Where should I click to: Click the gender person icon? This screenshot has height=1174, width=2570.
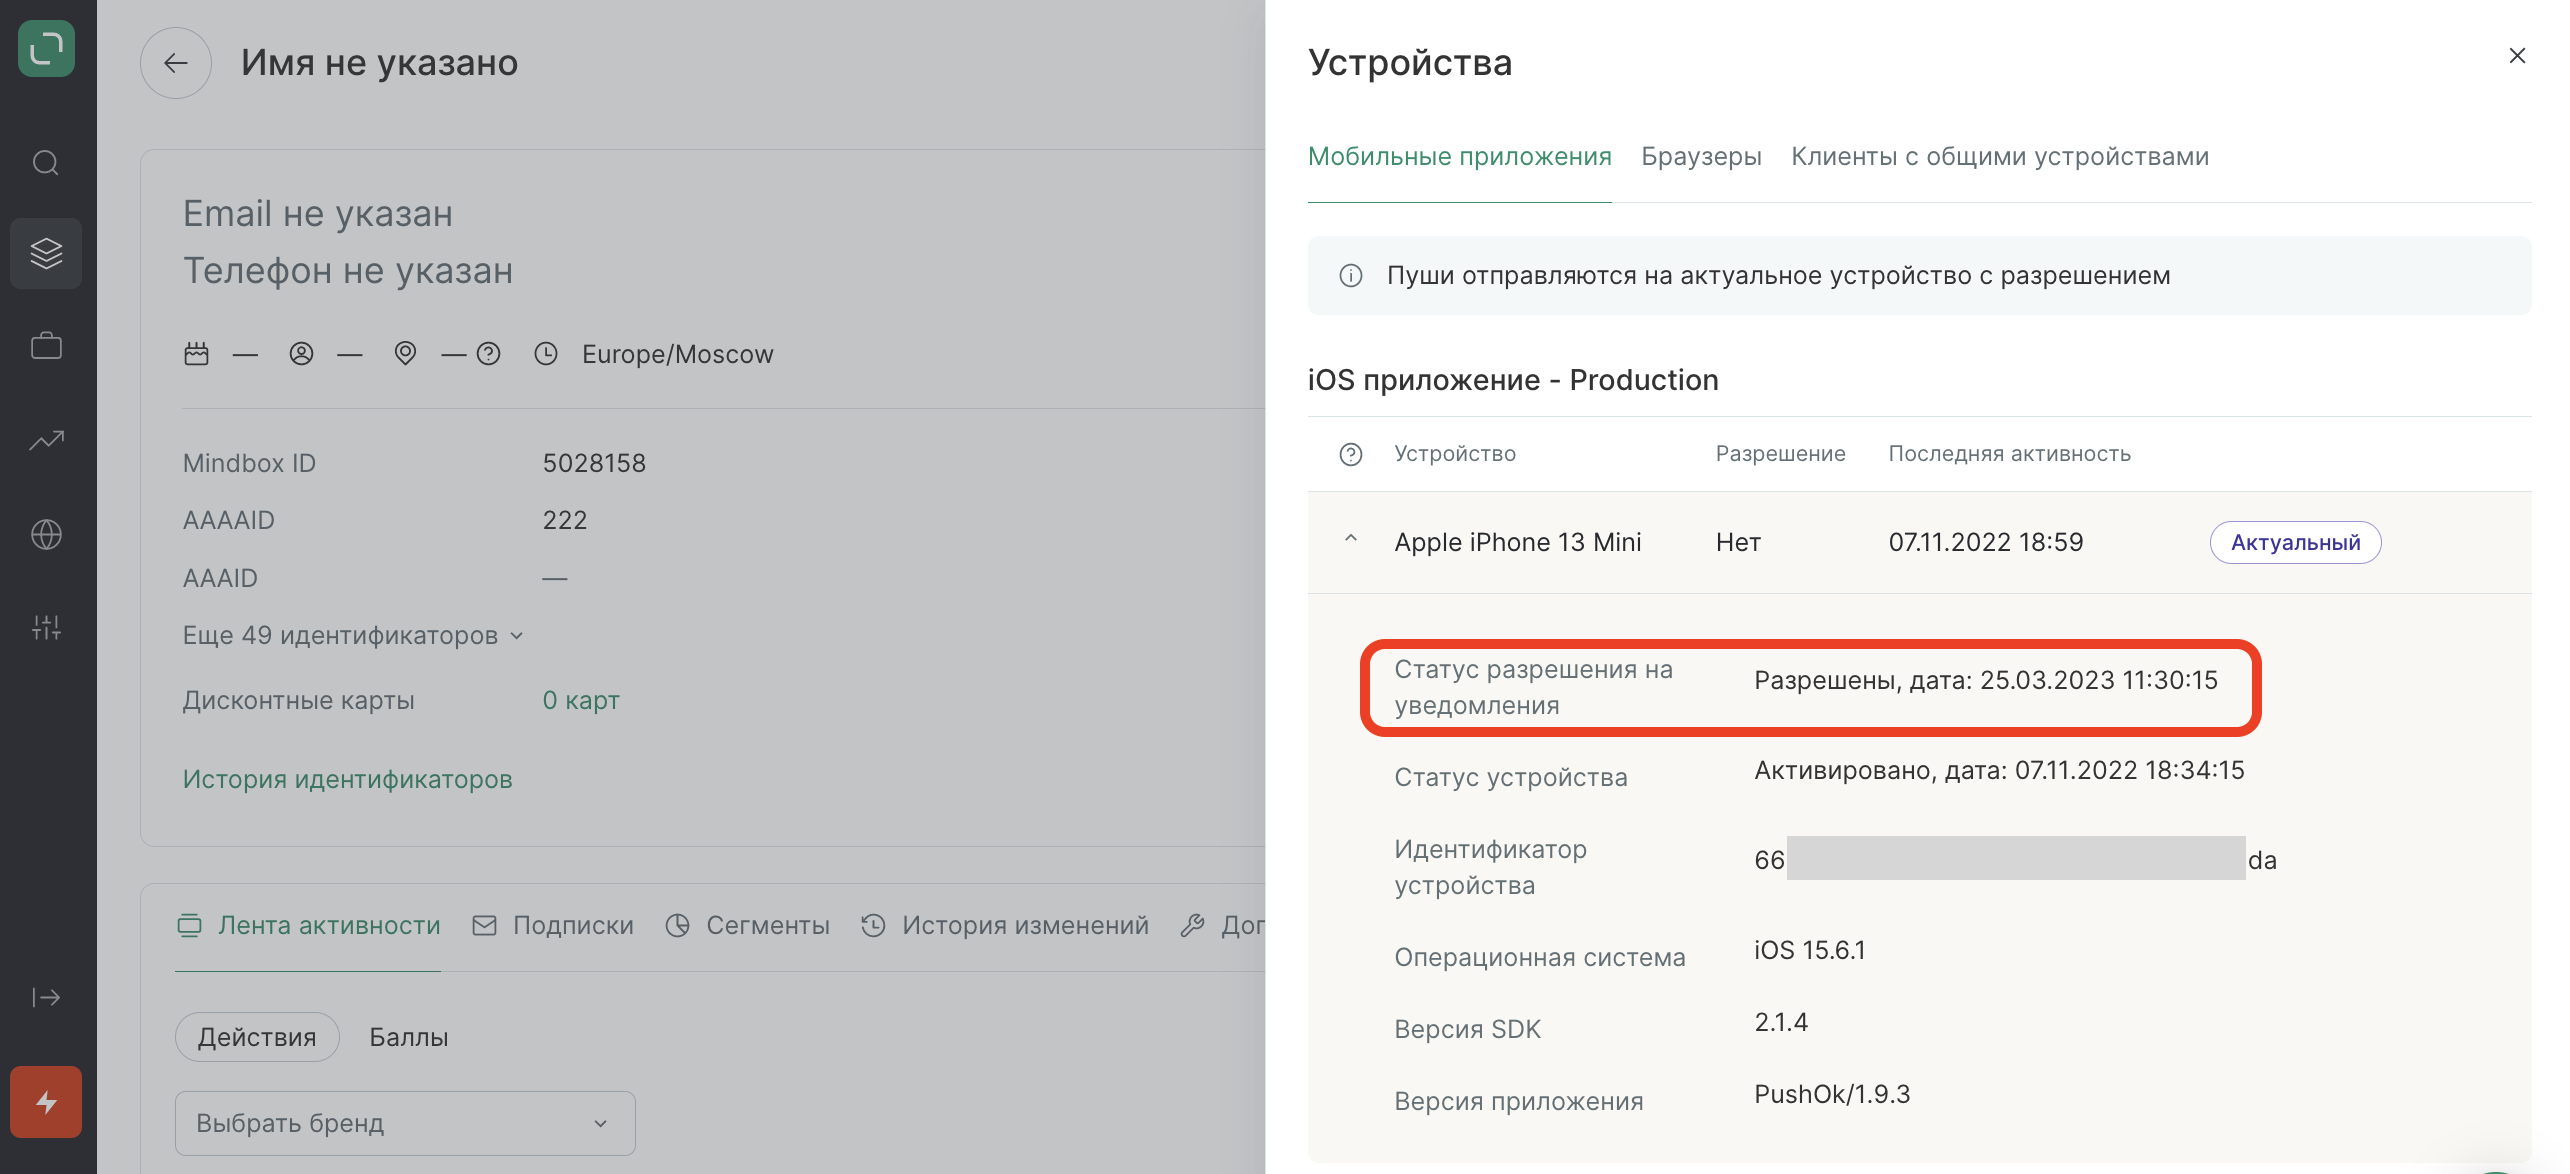pos(301,354)
